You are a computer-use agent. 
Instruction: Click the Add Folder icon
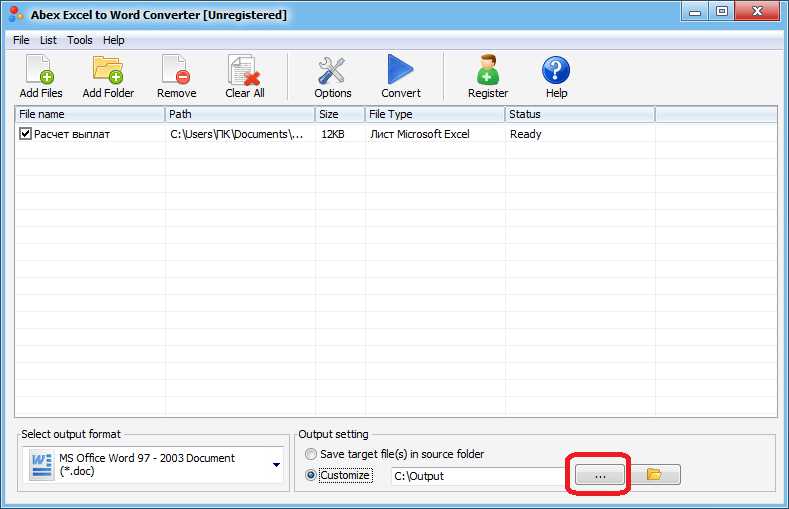point(108,69)
